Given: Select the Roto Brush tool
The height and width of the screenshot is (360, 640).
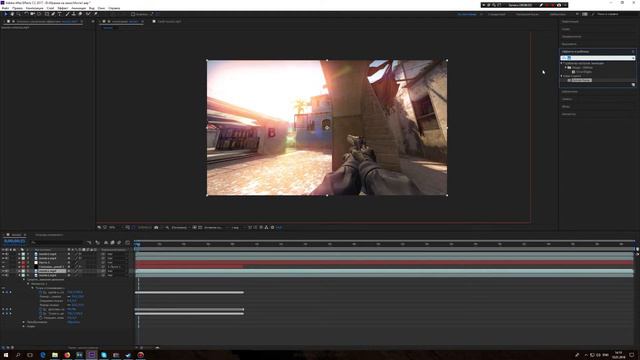Looking at the screenshot, I should [x=88, y=14].
